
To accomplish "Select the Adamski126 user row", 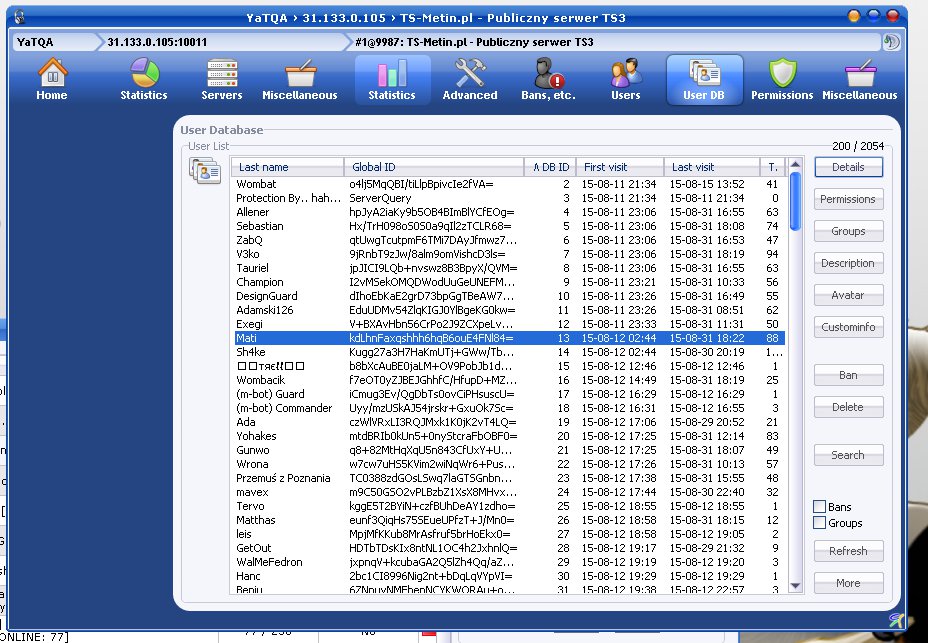I will tap(510, 310).
